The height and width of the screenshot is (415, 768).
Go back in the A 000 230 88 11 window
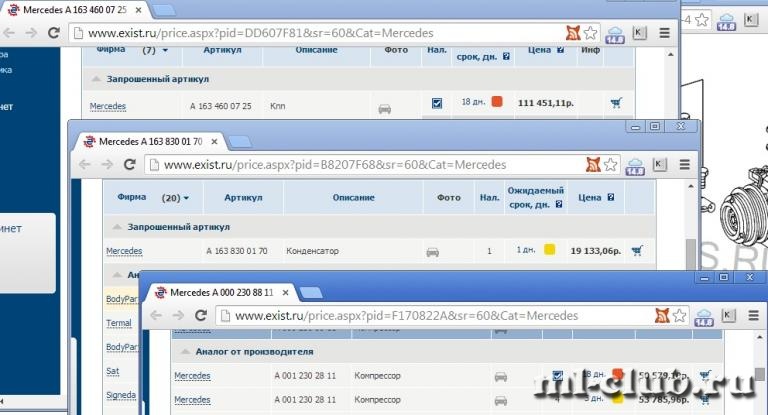(156, 316)
